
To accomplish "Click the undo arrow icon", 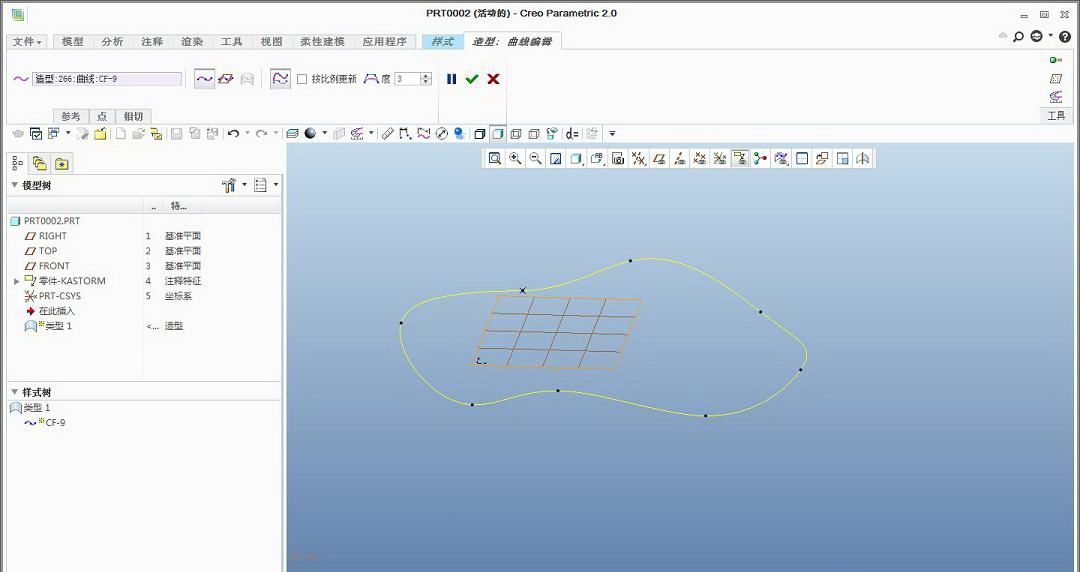I will click(233, 133).
